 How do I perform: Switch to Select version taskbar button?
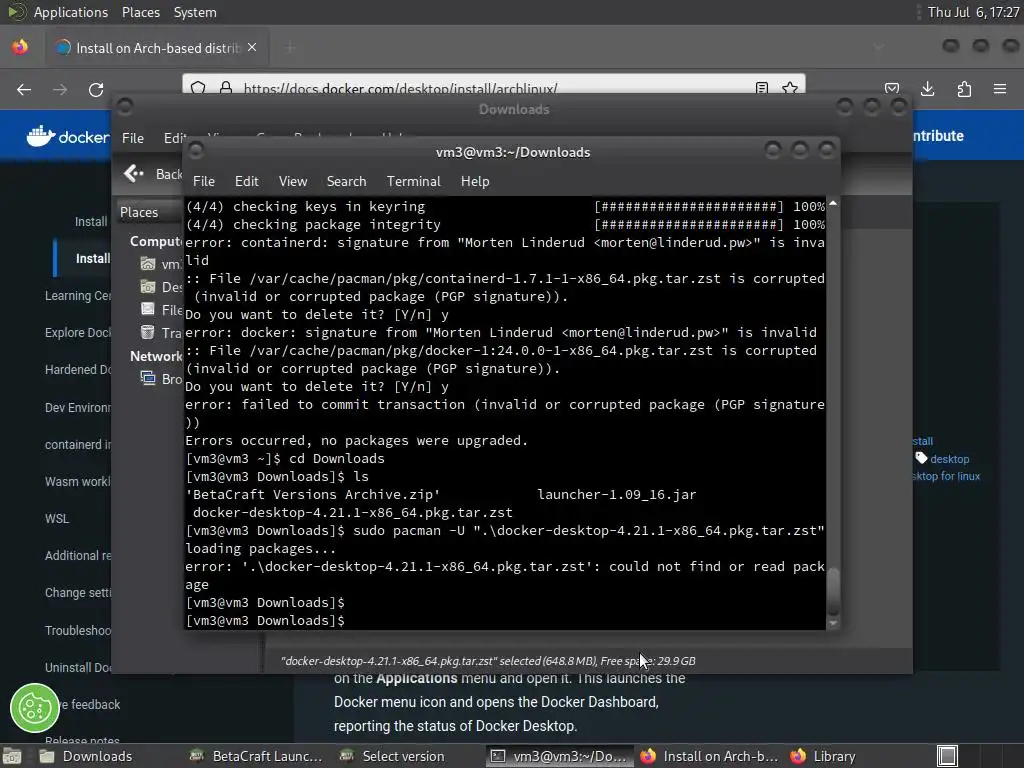[x=392, y=756]
